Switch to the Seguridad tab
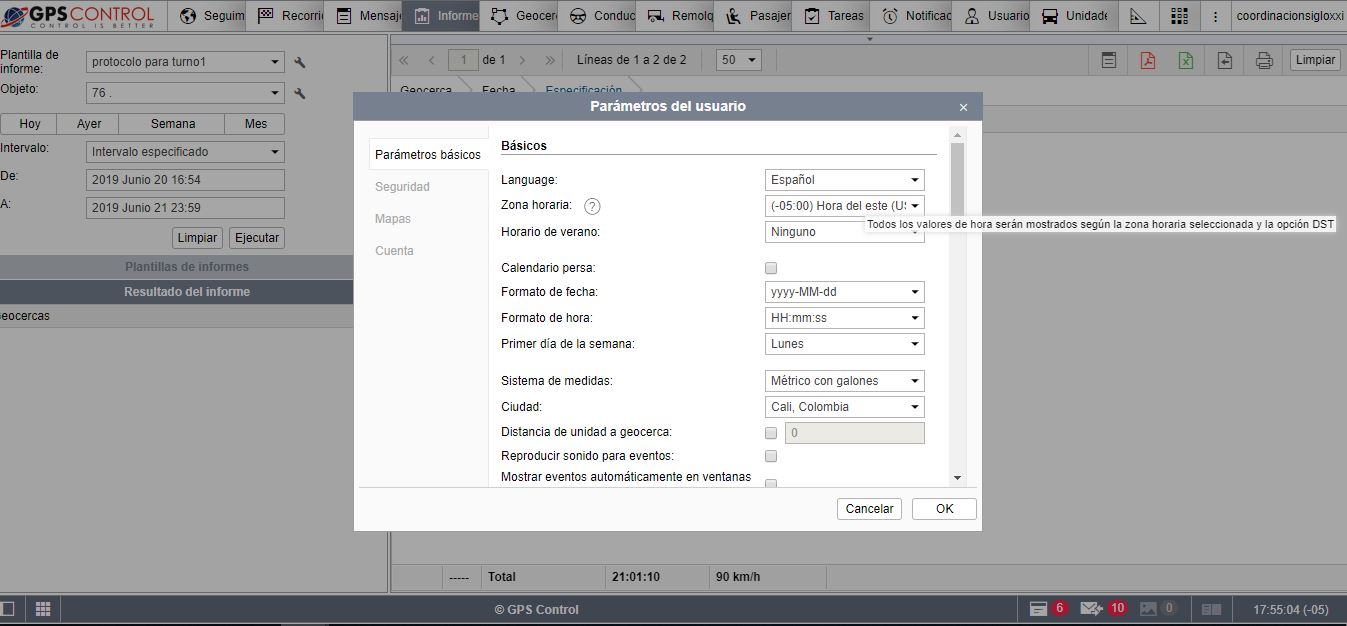This screenshot has width=1347, height=626. click(x=402, y=187)
